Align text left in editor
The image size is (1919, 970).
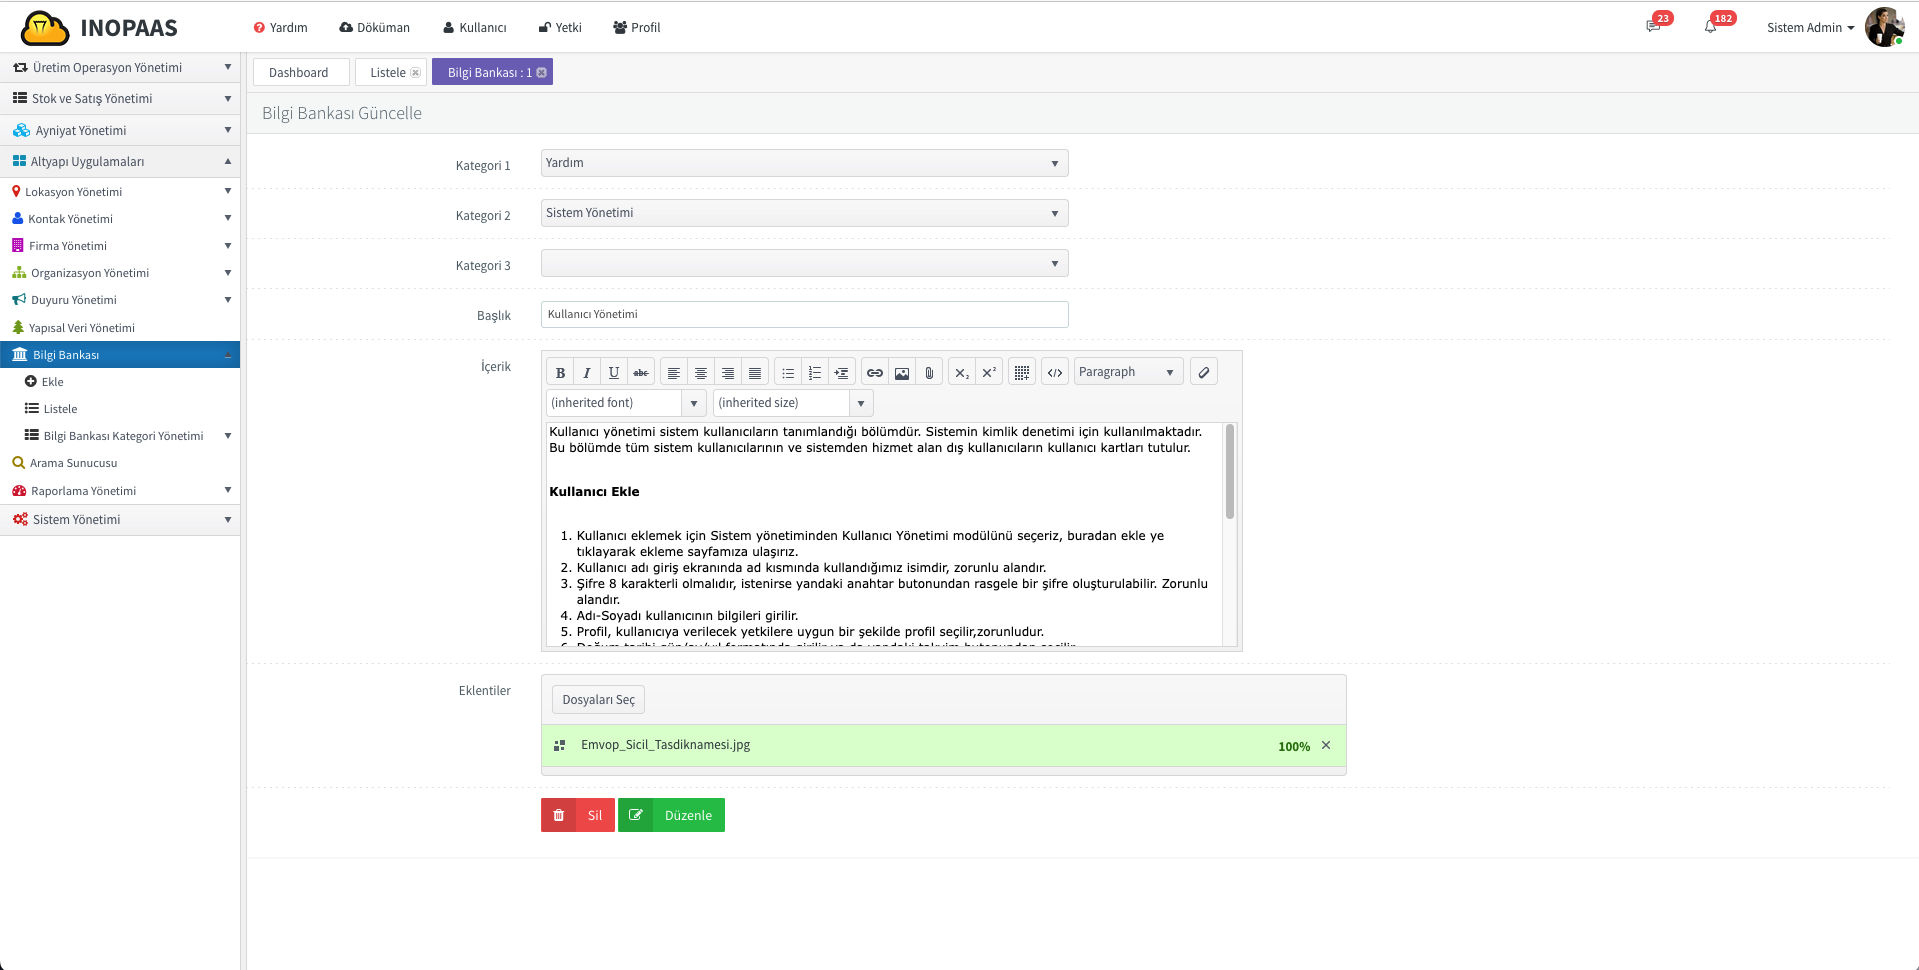[x=674, y=372]
